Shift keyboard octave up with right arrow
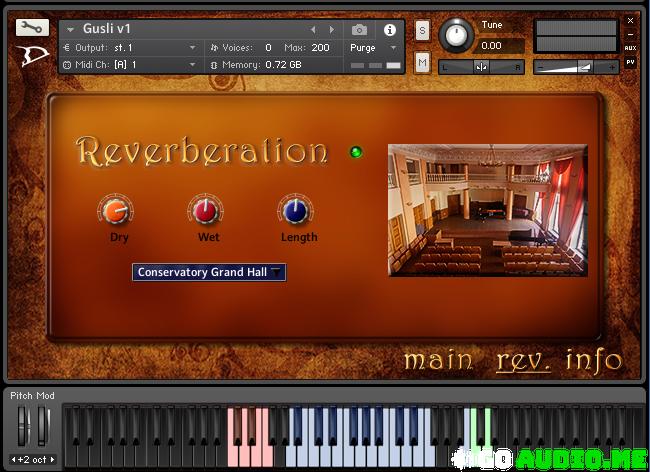650x472 pixels. [52, 460]
